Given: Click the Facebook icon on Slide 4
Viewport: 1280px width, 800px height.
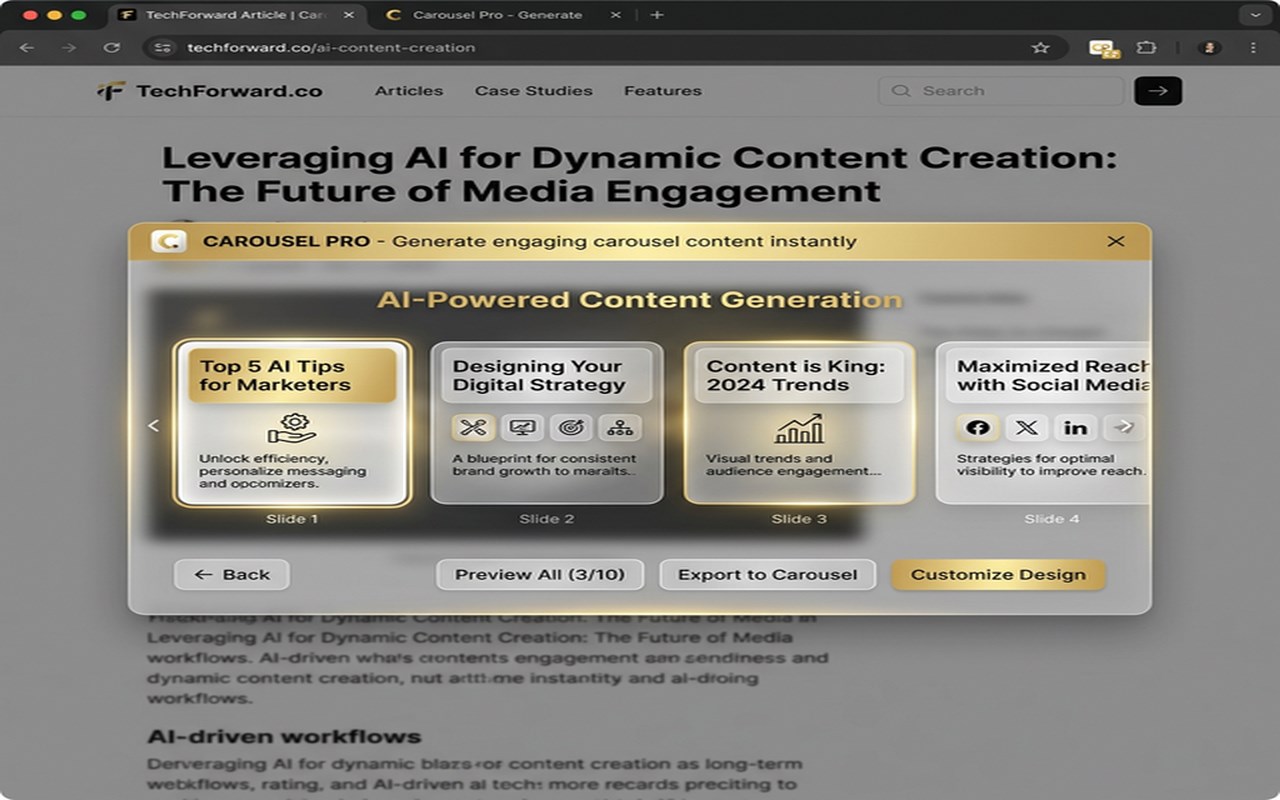Looking at the screenshot, I should pos(978,428).
